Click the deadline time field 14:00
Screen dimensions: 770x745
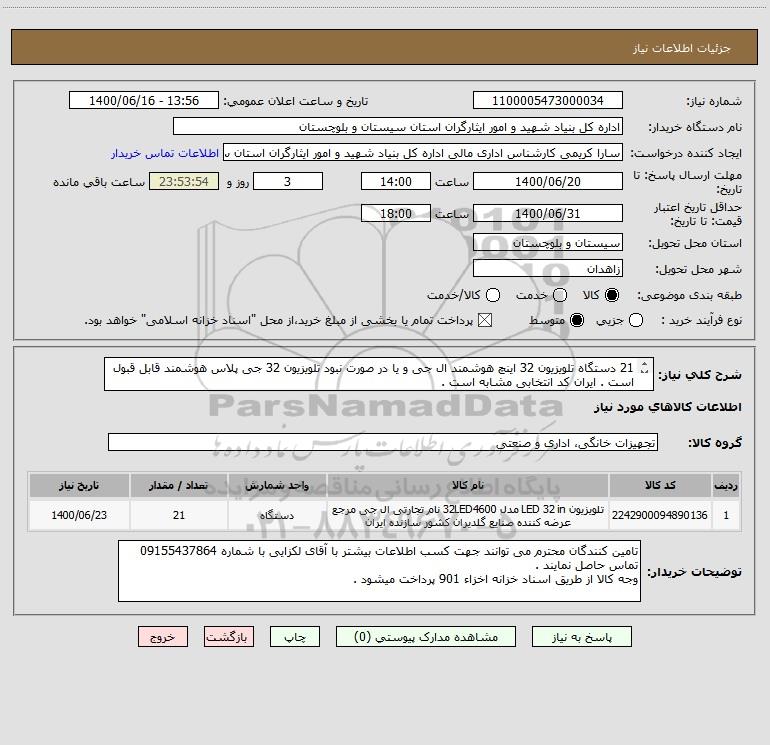pyautogui.click(x=396, y=181)
